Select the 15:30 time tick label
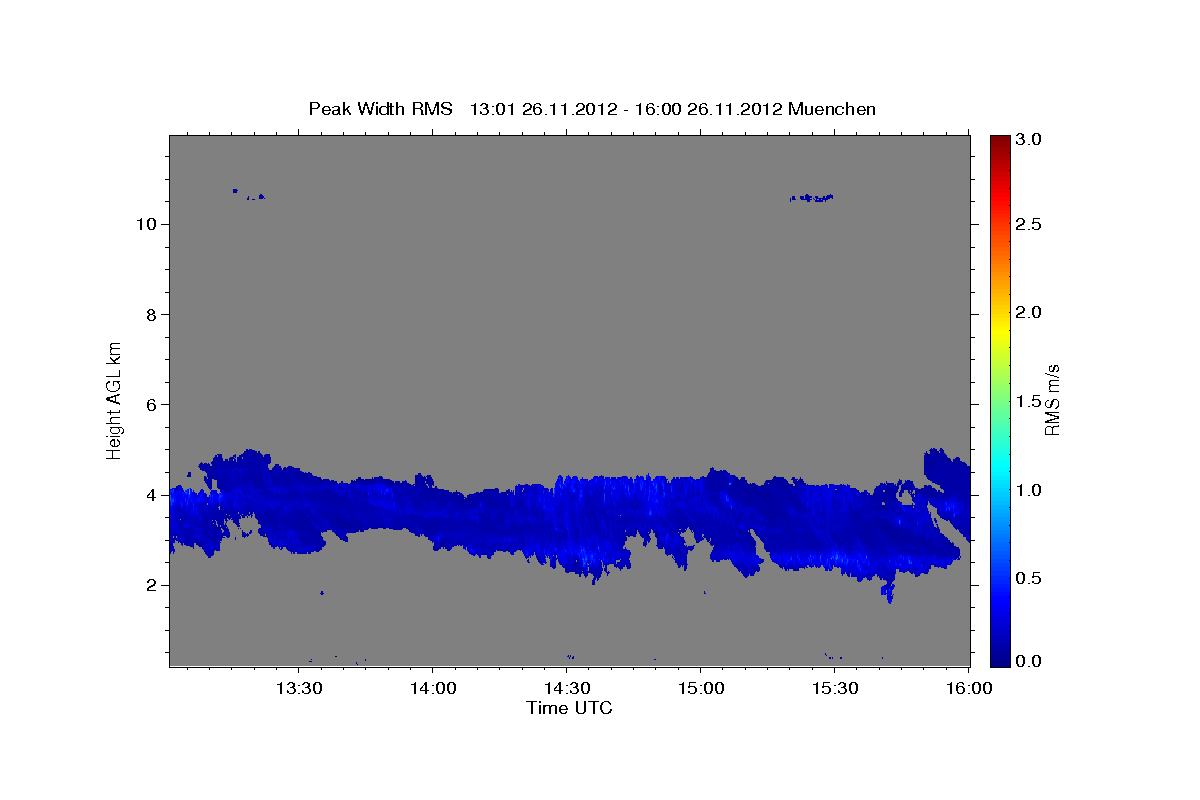Viewport: 1200px width, 800px height. tap(834, 688)
